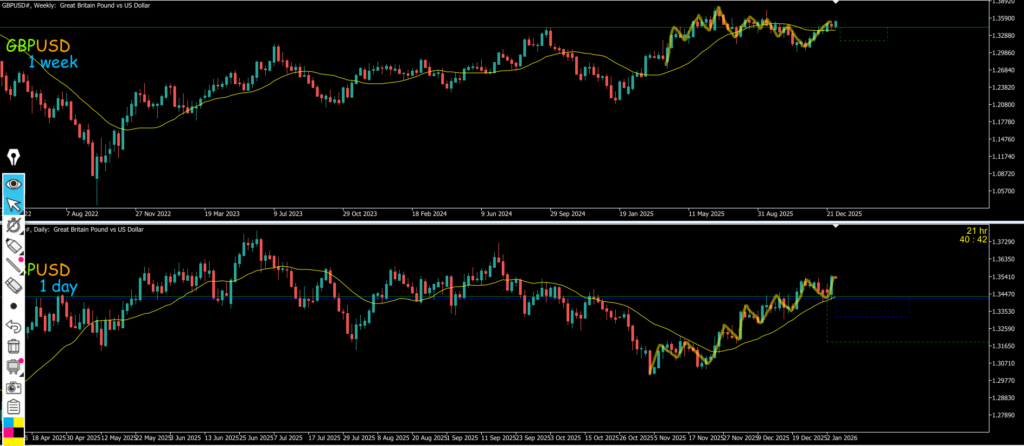Select the straight line drawing tool
This screenshot has width=1024, height=446.
(14, 266)
